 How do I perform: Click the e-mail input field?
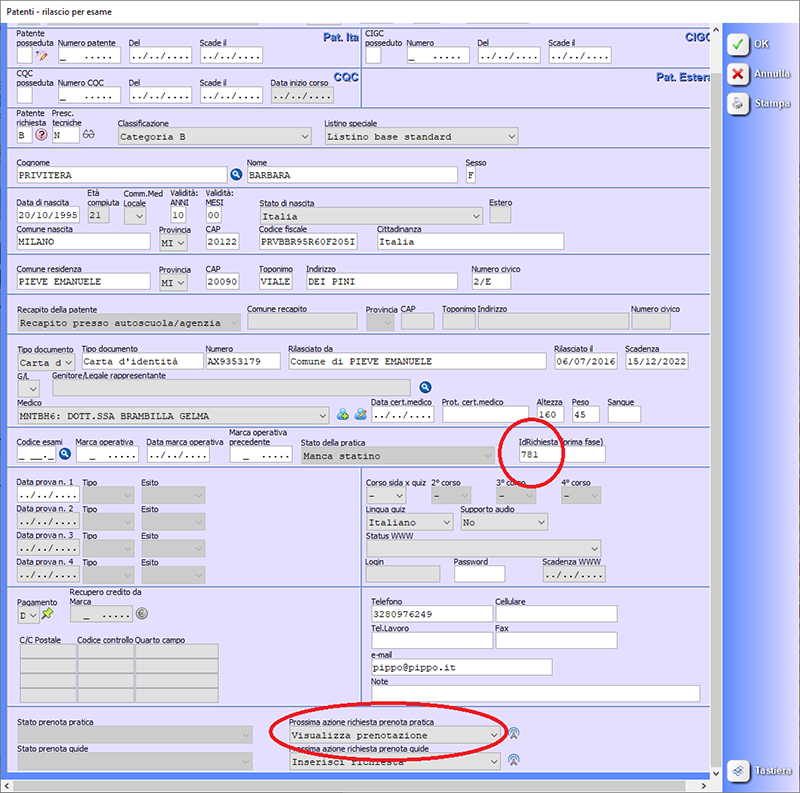point(461,667)
